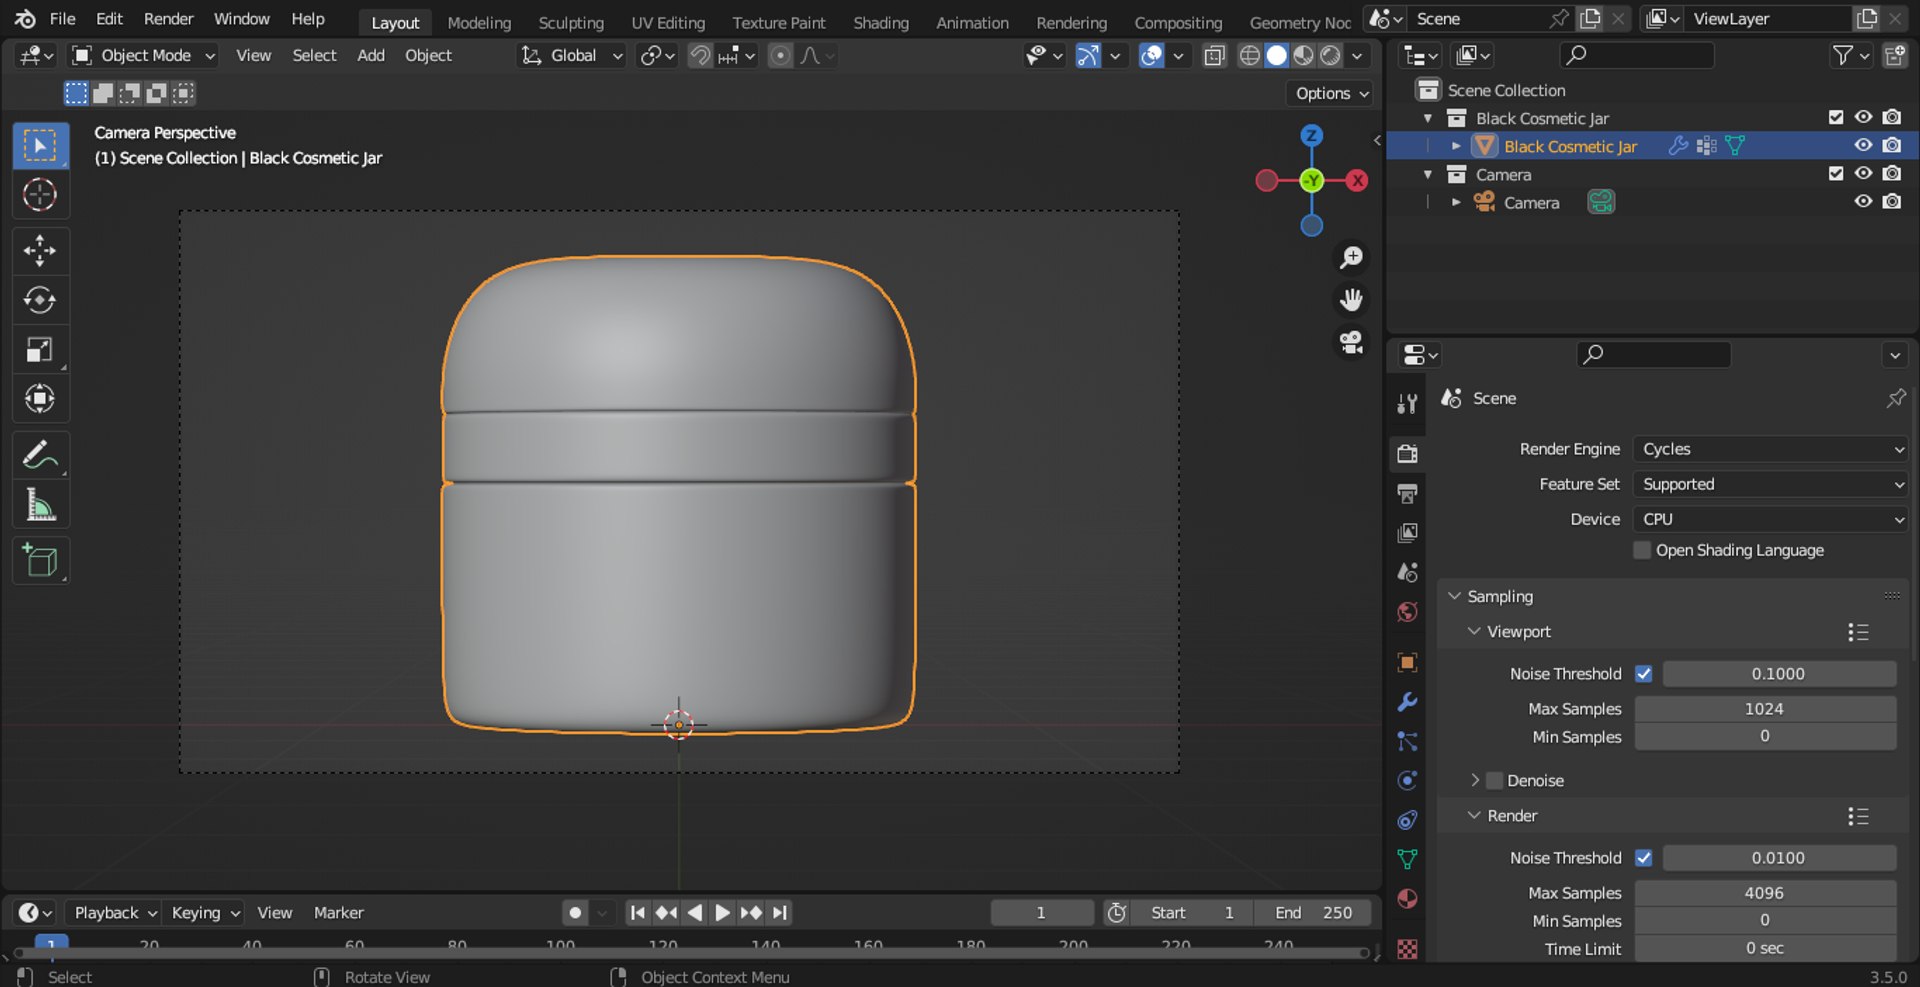1920x987 pixels.
Task: Collapse the Viewport subpanel
Action: [x=1473, y=631]
